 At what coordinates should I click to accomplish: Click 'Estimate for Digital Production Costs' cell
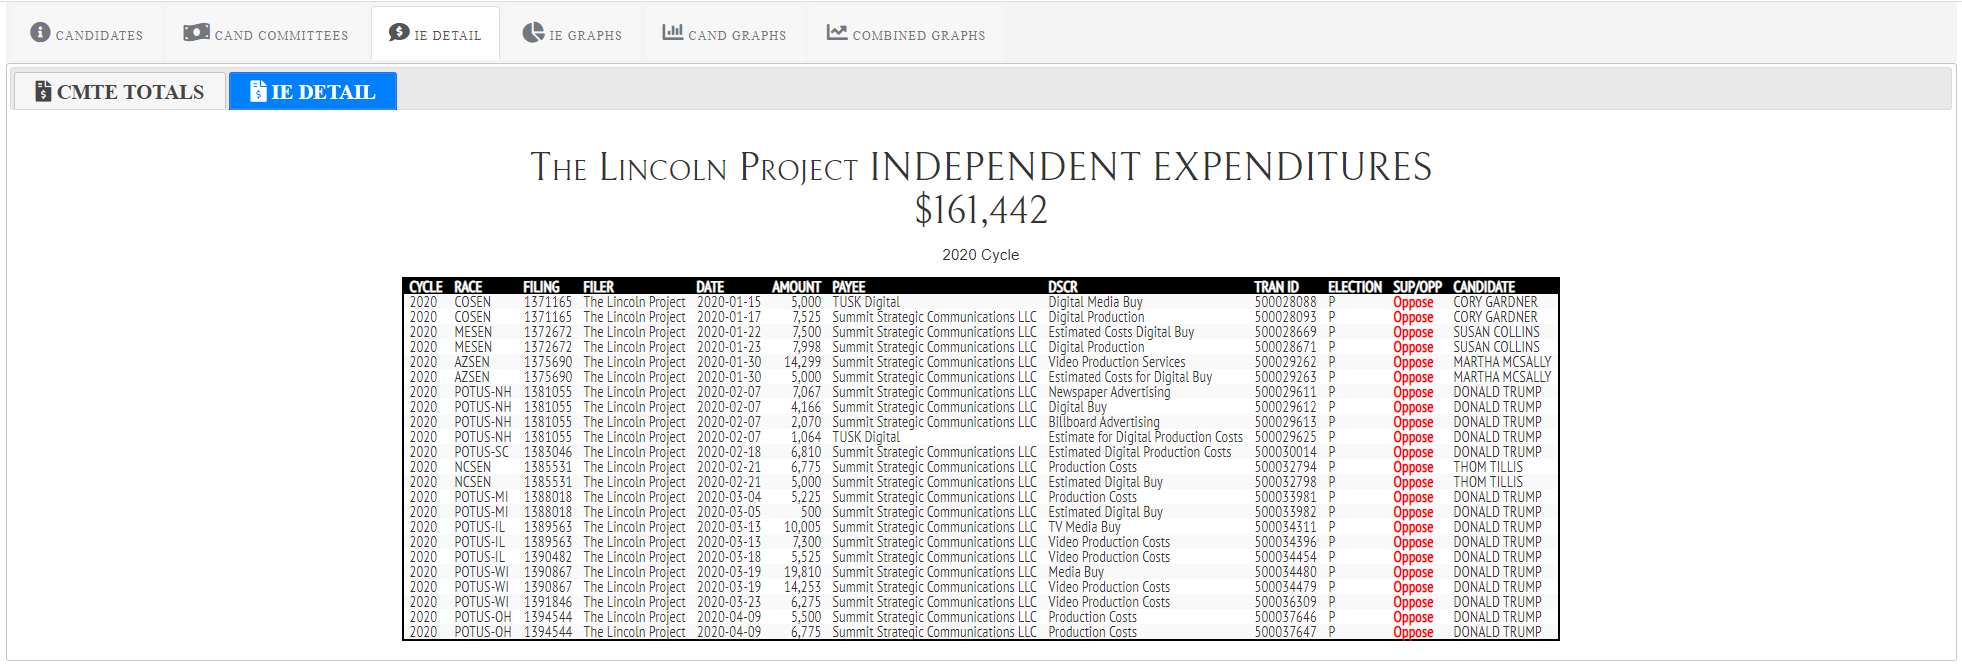tap(1145, 437)
